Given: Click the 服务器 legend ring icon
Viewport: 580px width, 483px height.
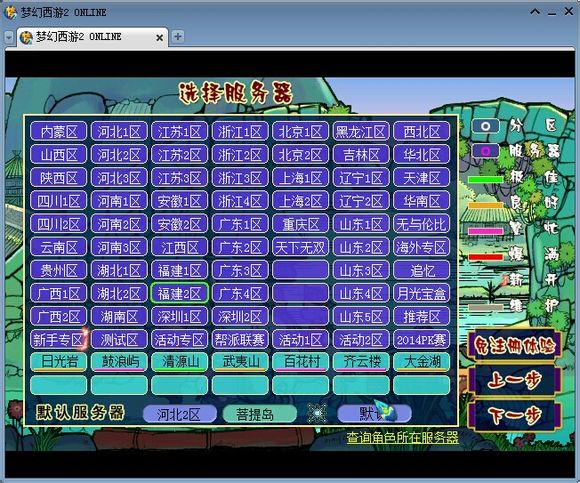Looking at the screenshot, I should pos(485,151).
